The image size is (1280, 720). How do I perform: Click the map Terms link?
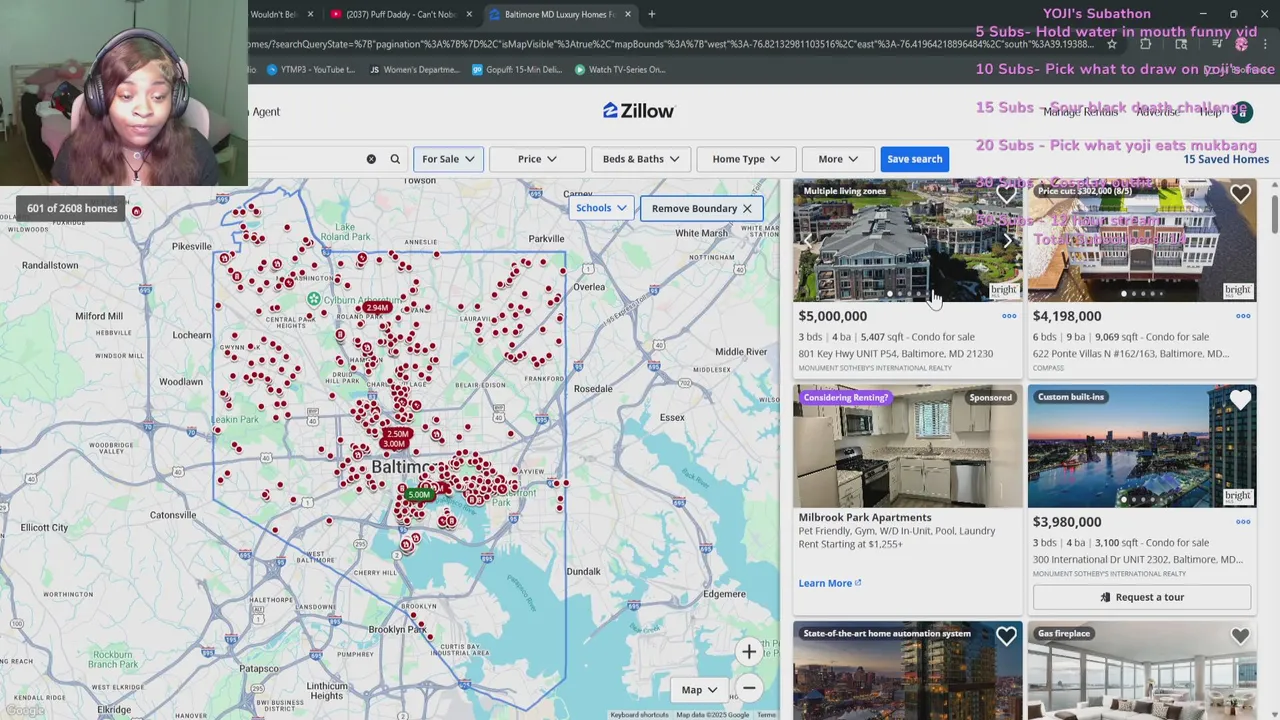[766, 715]
